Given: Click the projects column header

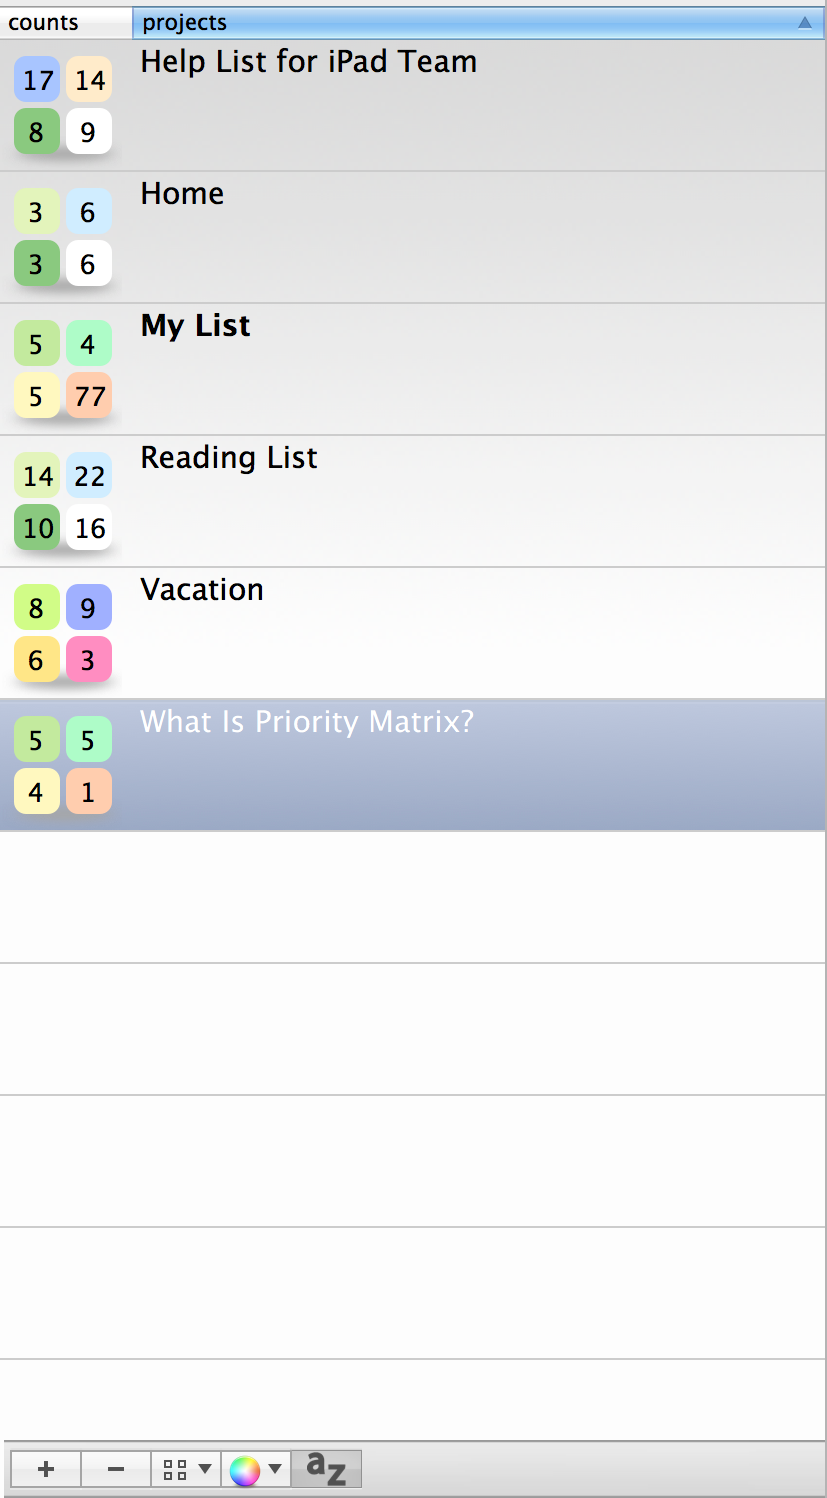Looking at the screenshot, I should (479, 22).
